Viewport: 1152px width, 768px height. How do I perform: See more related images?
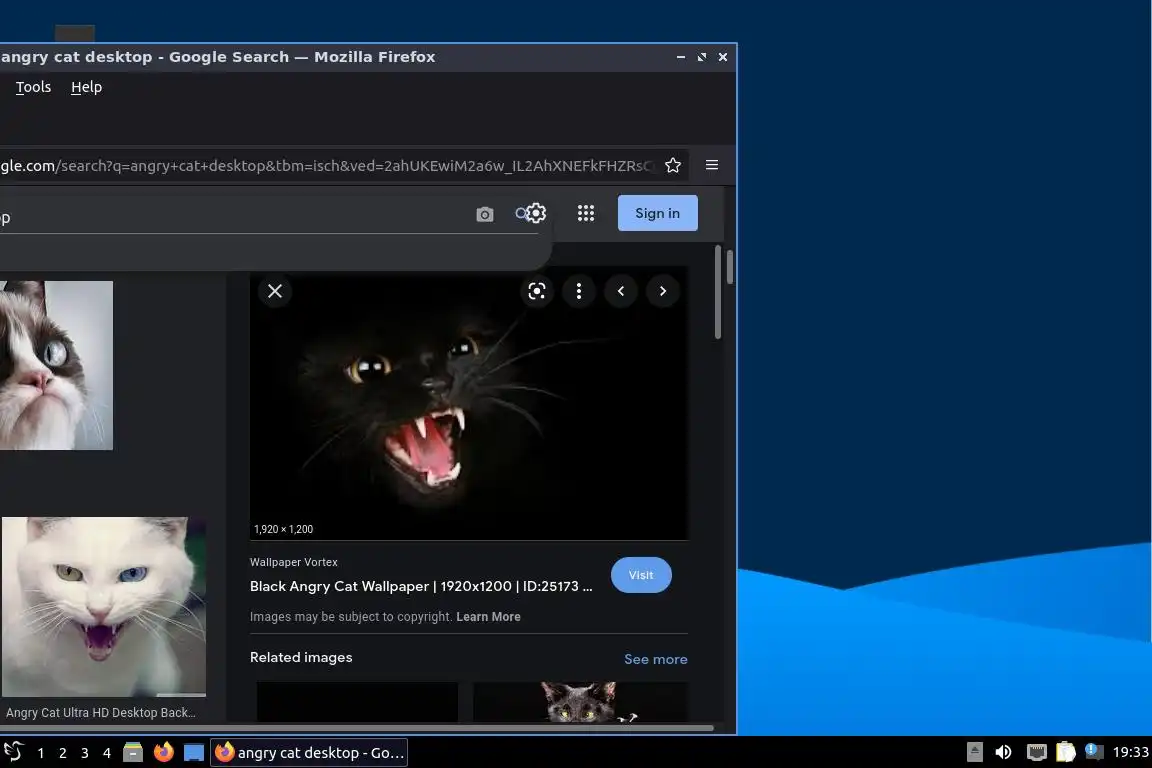coord(655,659)
